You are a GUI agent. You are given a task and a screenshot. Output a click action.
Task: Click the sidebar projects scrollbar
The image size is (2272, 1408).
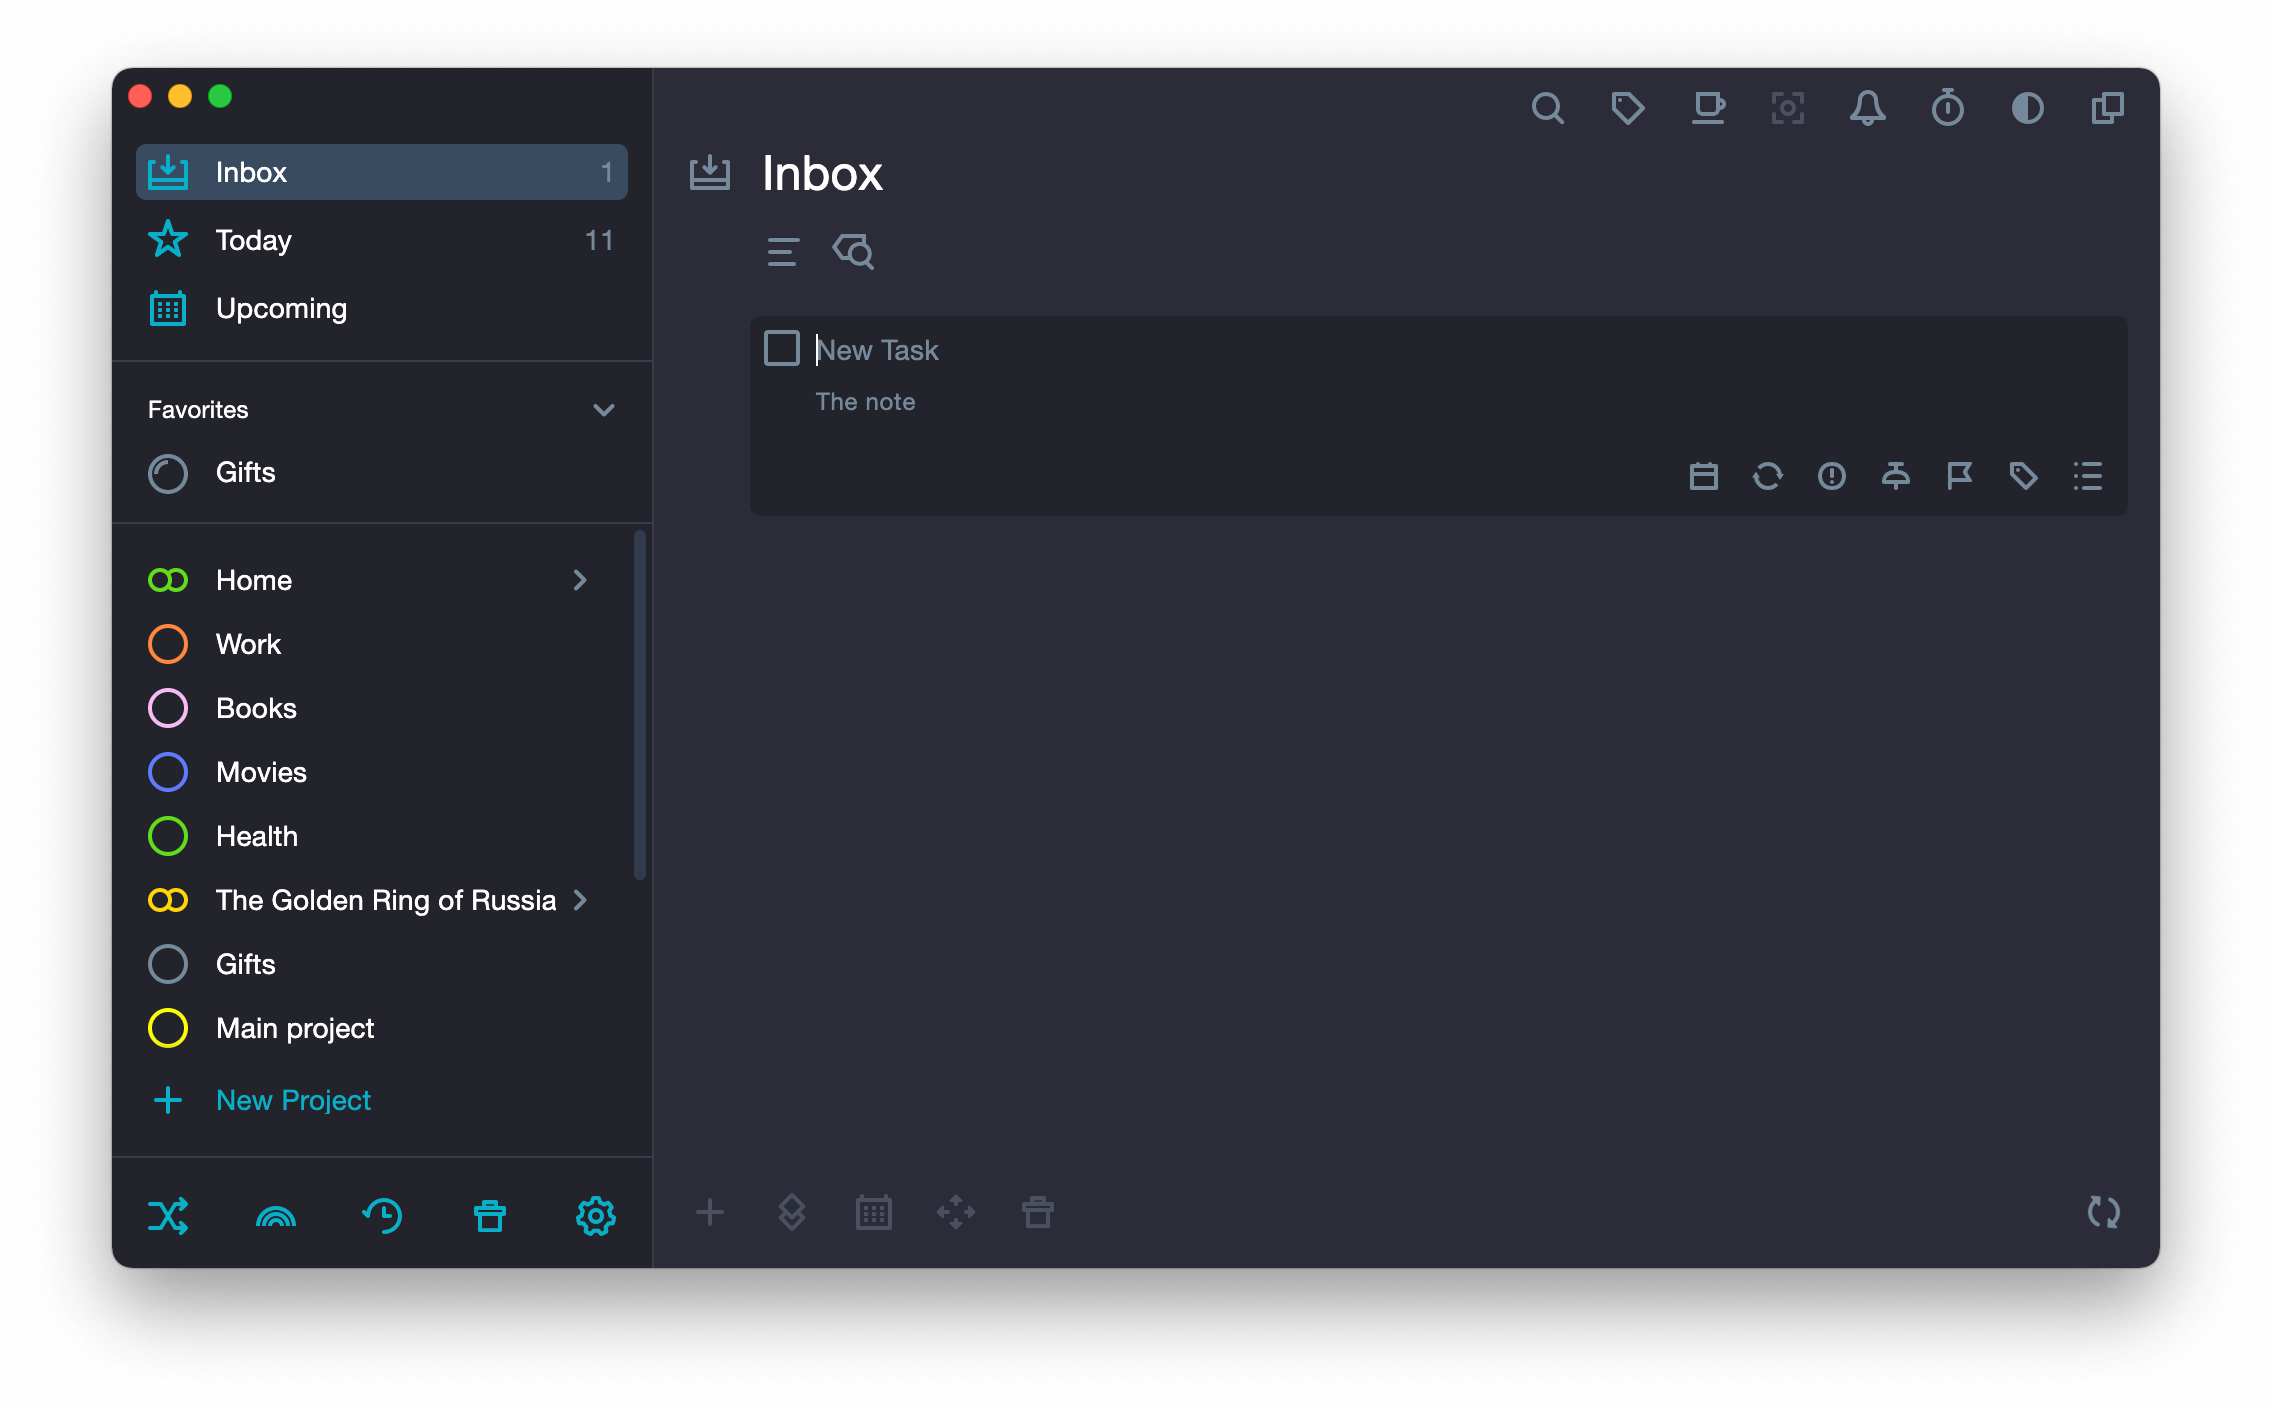[640, 706]
